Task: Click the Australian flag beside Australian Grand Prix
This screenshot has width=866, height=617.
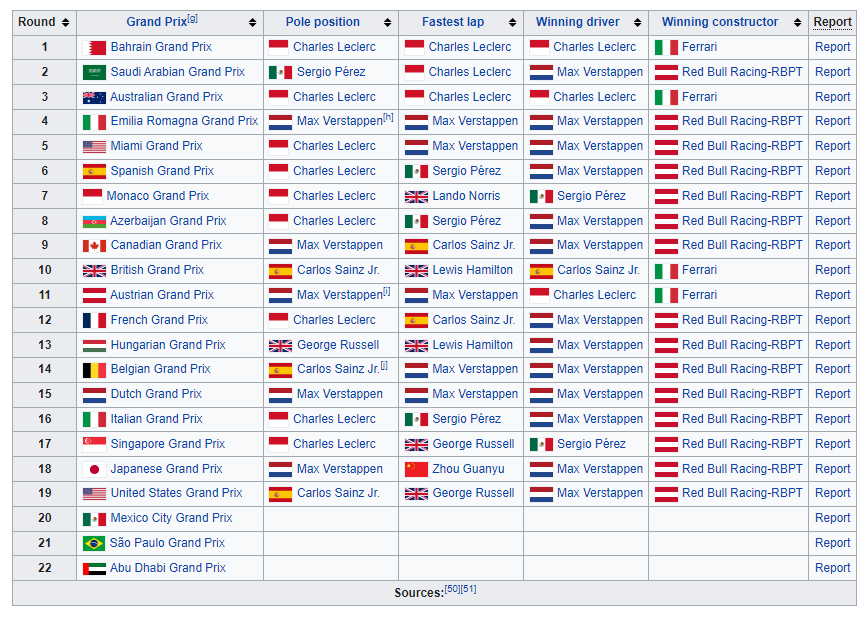Action: coord(94,98)
